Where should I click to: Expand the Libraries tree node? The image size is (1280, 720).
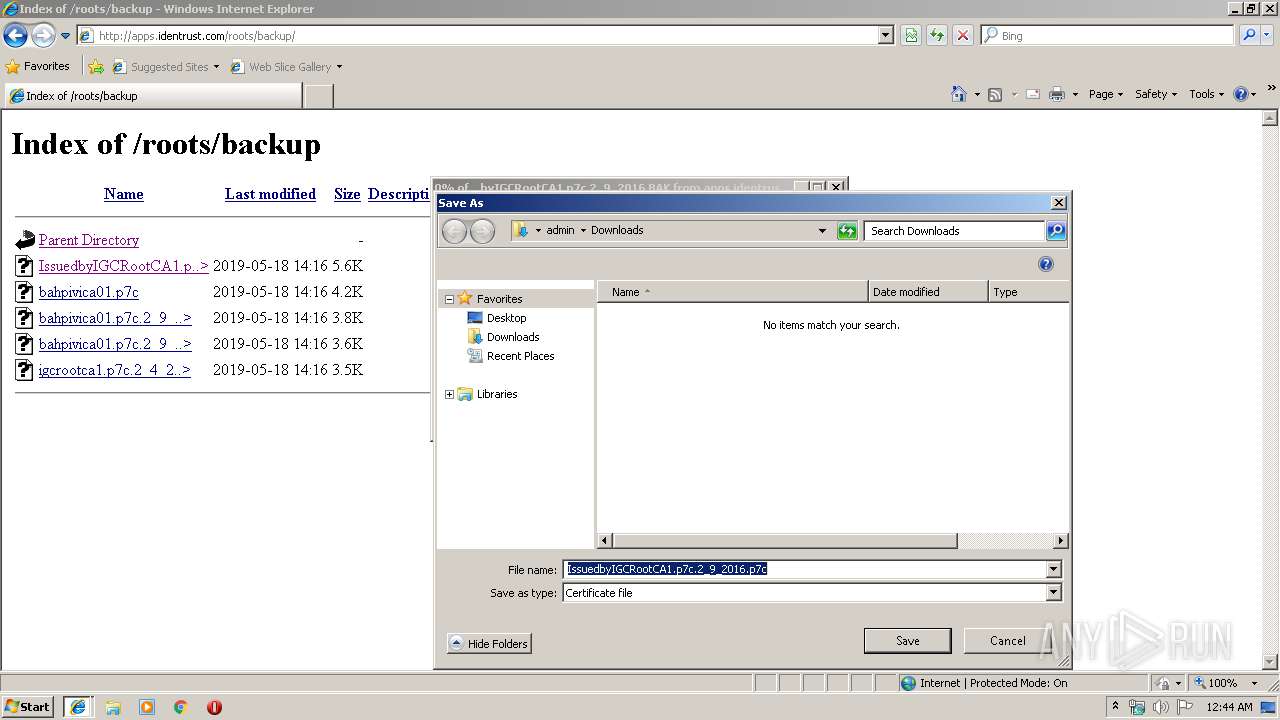tap(449, 394)
